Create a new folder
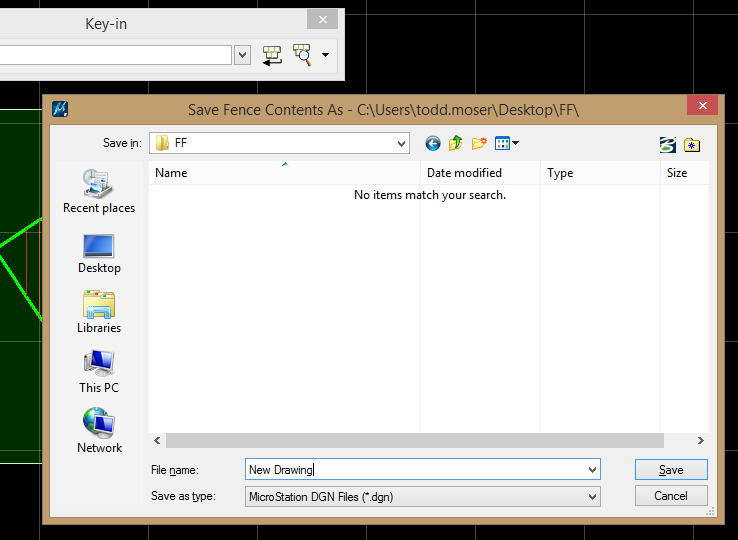738x540 pixels. pos(478,144)
